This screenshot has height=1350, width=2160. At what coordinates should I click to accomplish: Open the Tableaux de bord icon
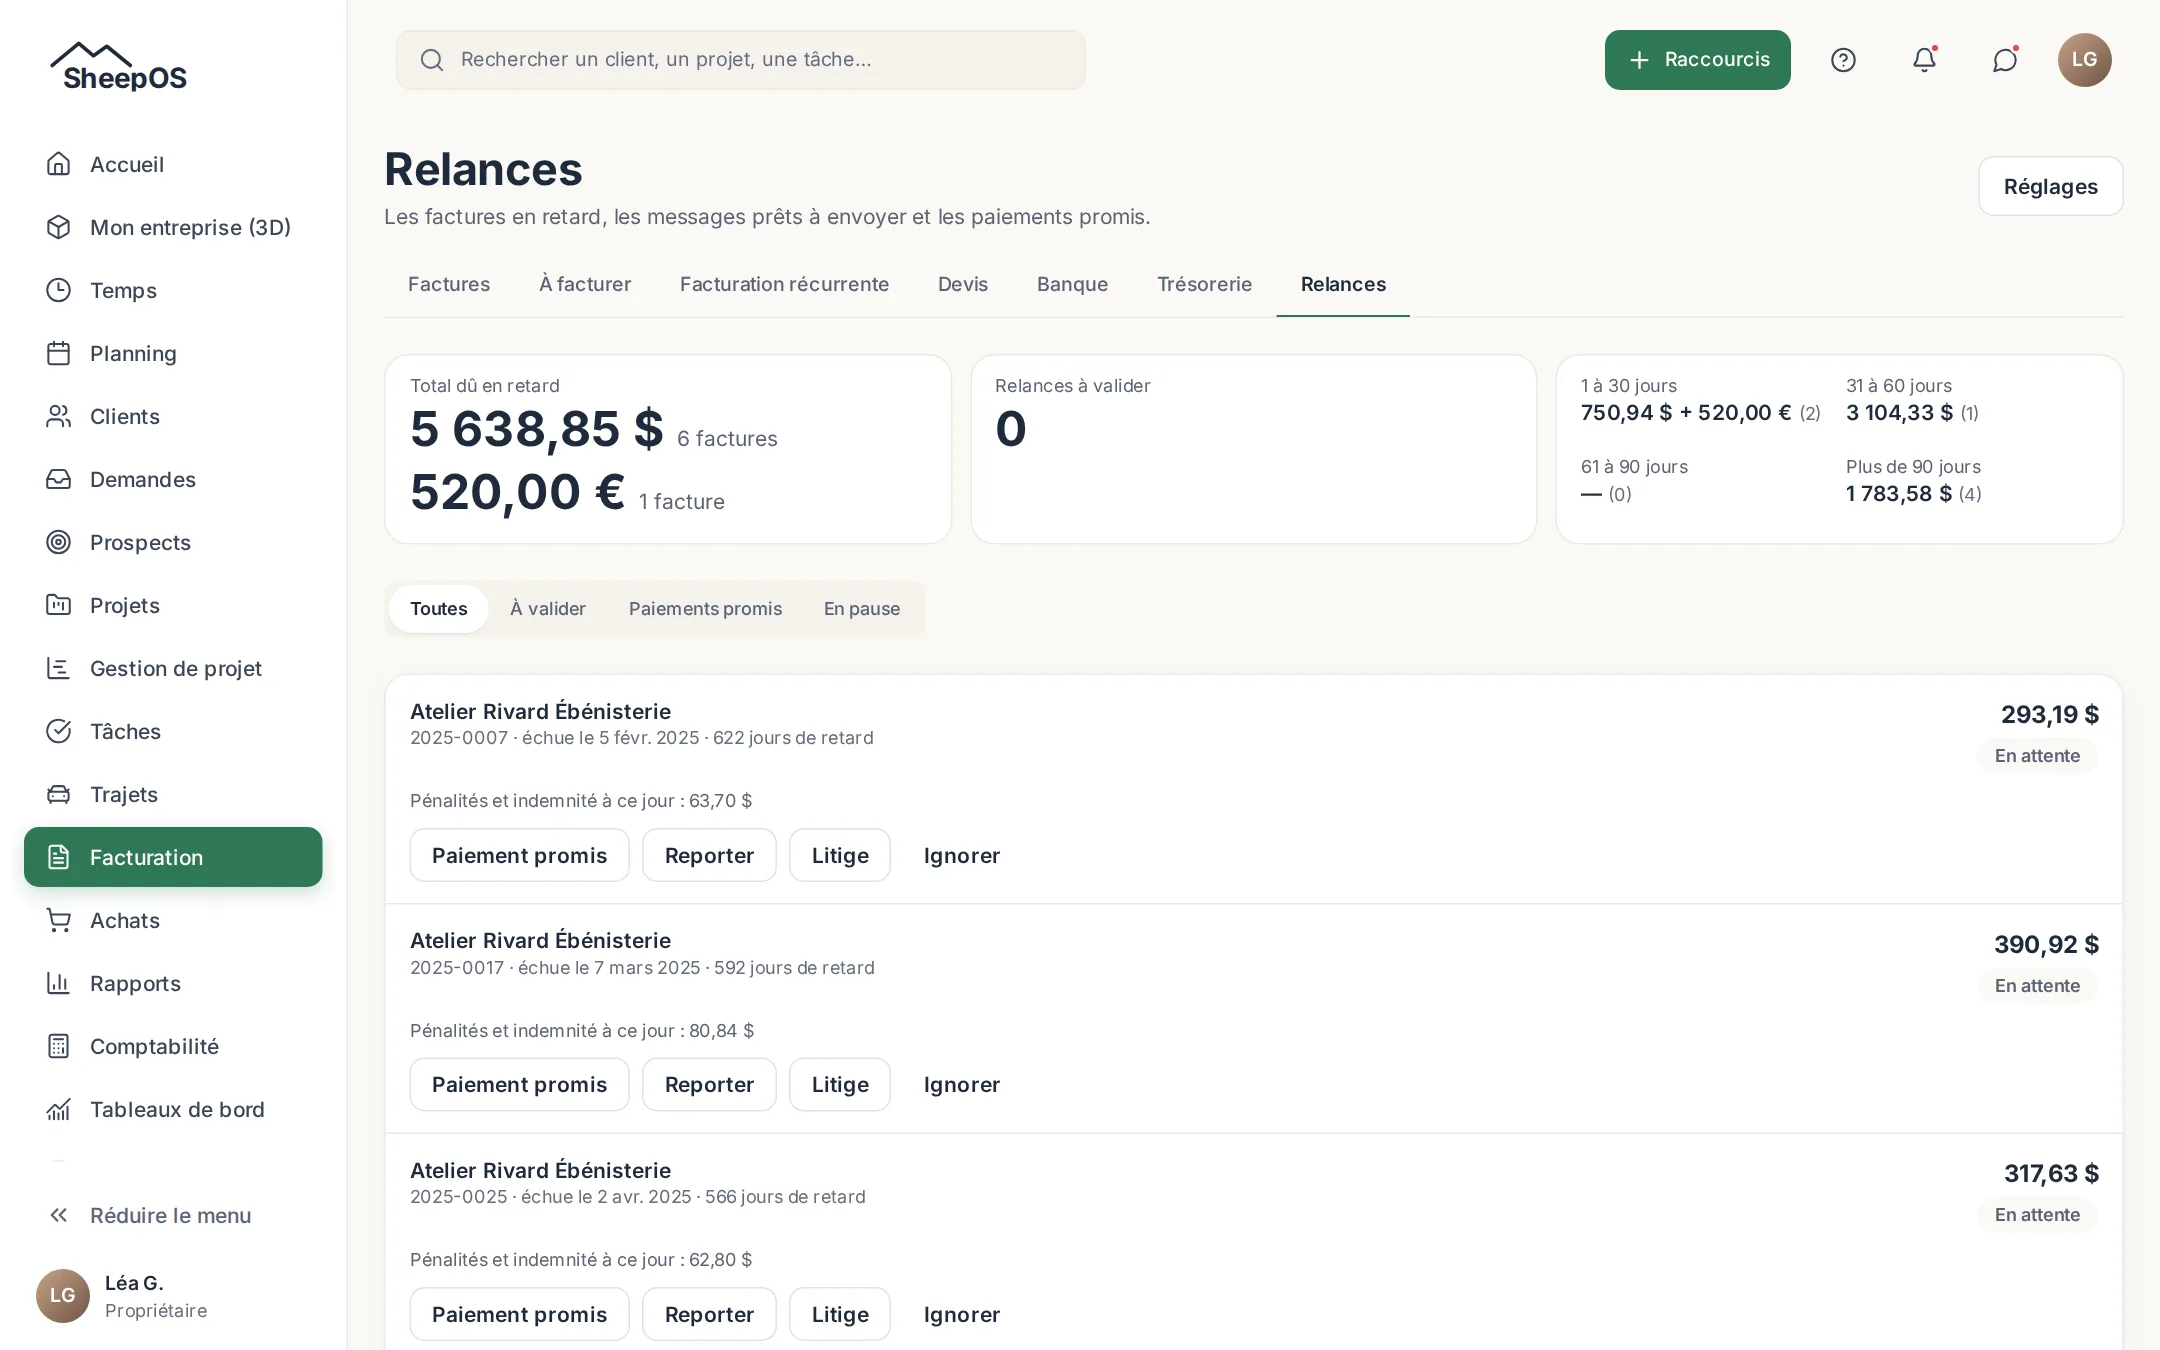tap(59, 1109)
